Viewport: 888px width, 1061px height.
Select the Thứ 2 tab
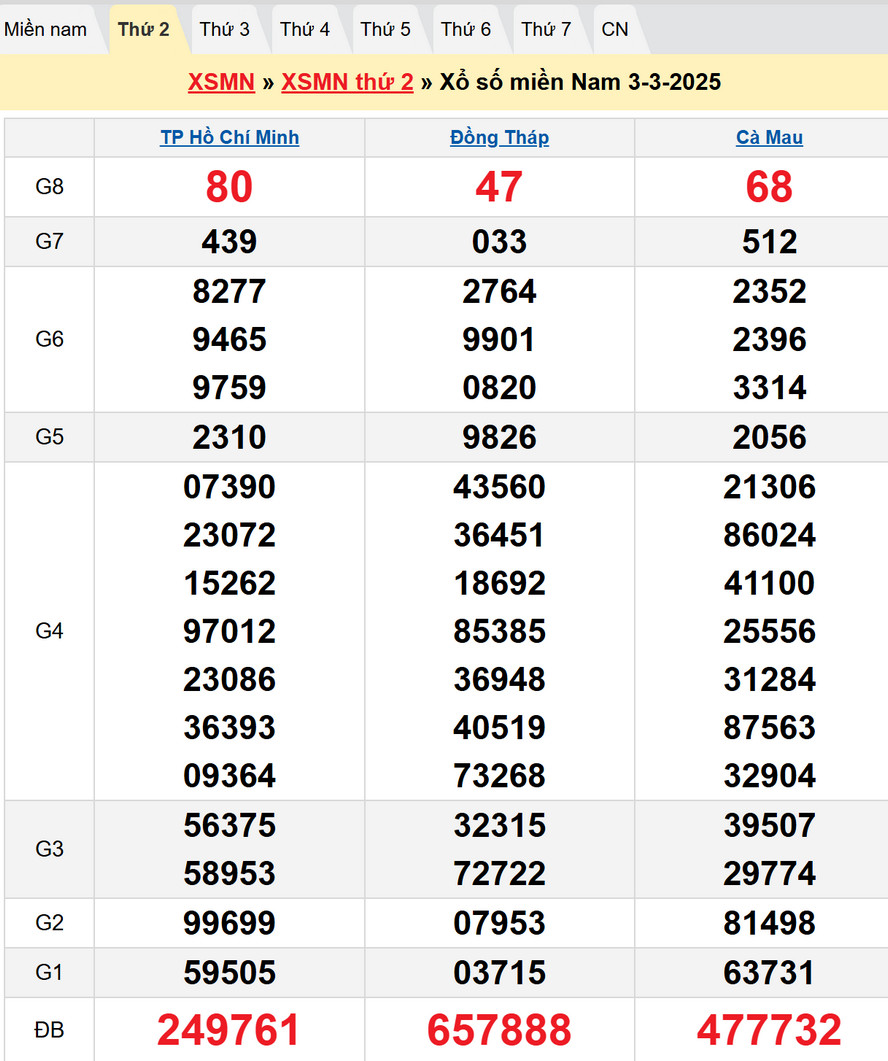[x=144, y=29]
